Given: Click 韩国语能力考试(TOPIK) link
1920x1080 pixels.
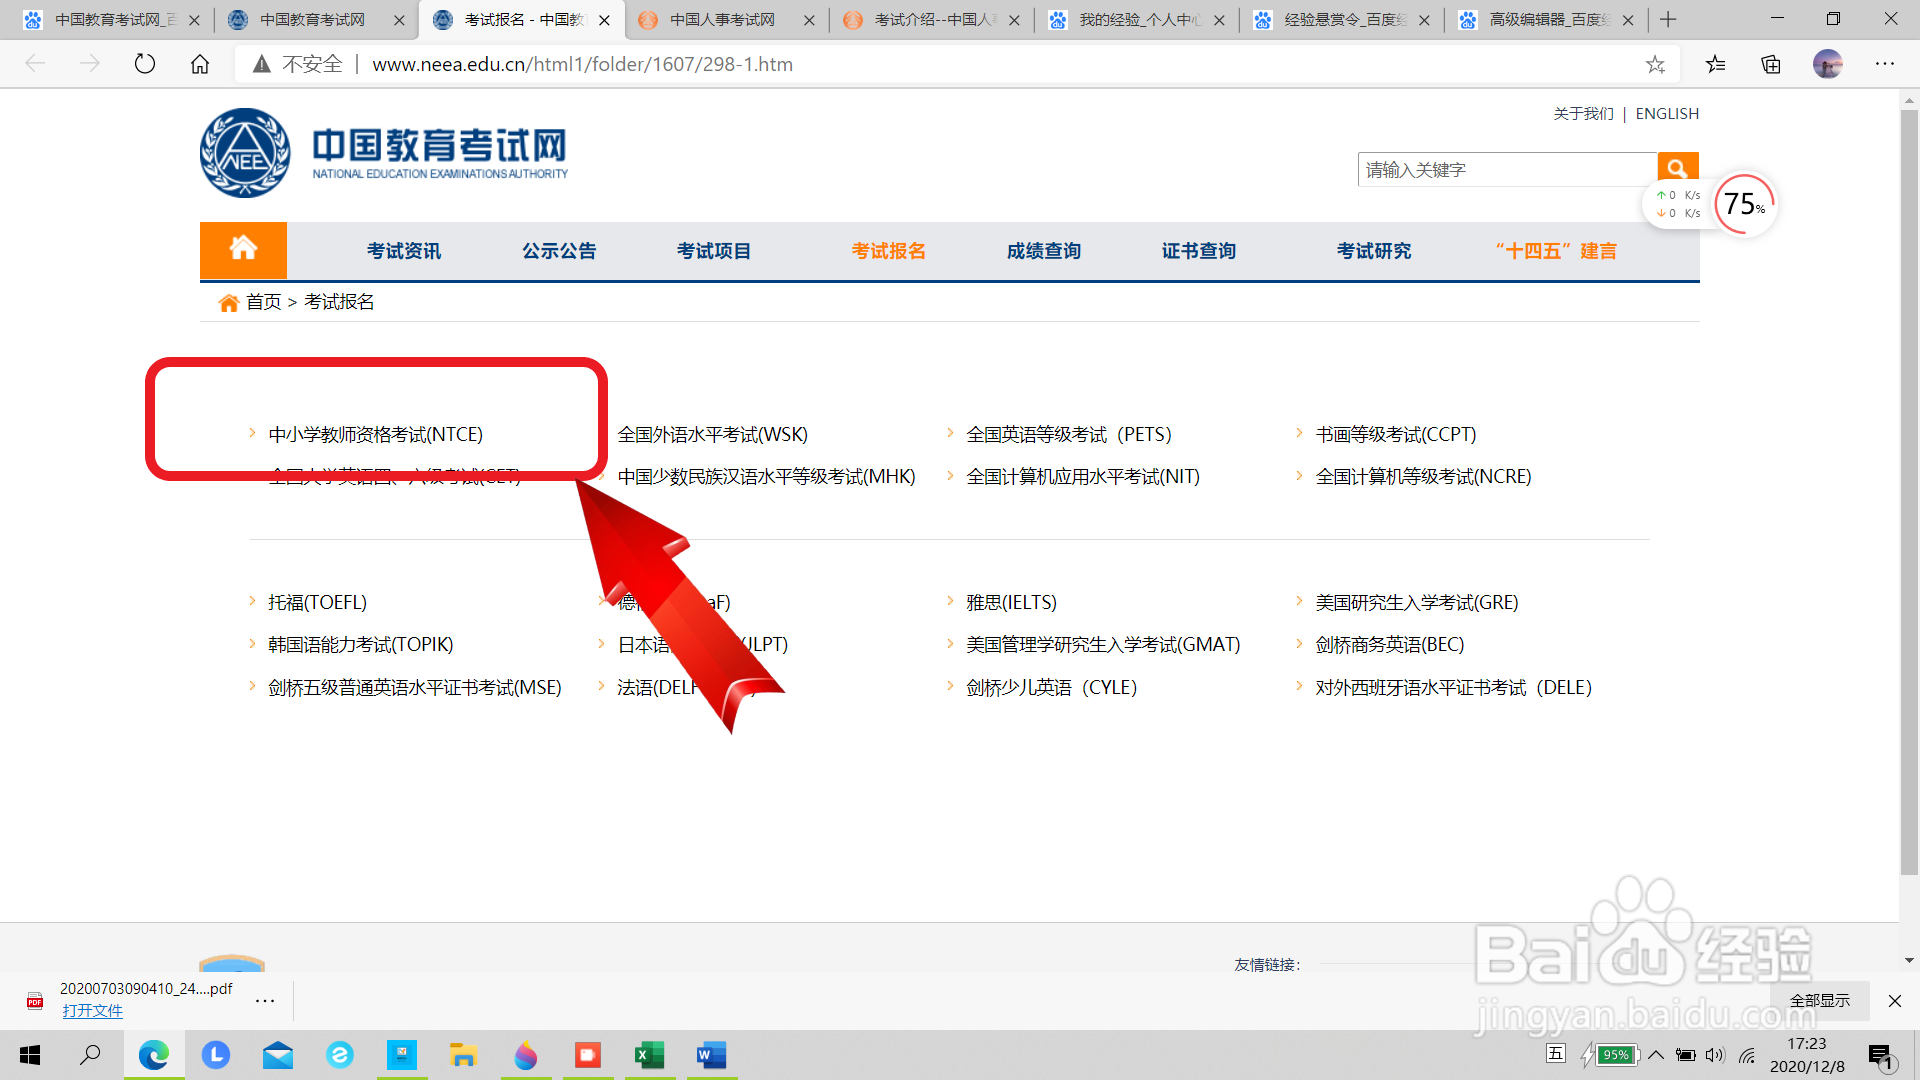Looking at the screenshot, I should click(361, 644).
